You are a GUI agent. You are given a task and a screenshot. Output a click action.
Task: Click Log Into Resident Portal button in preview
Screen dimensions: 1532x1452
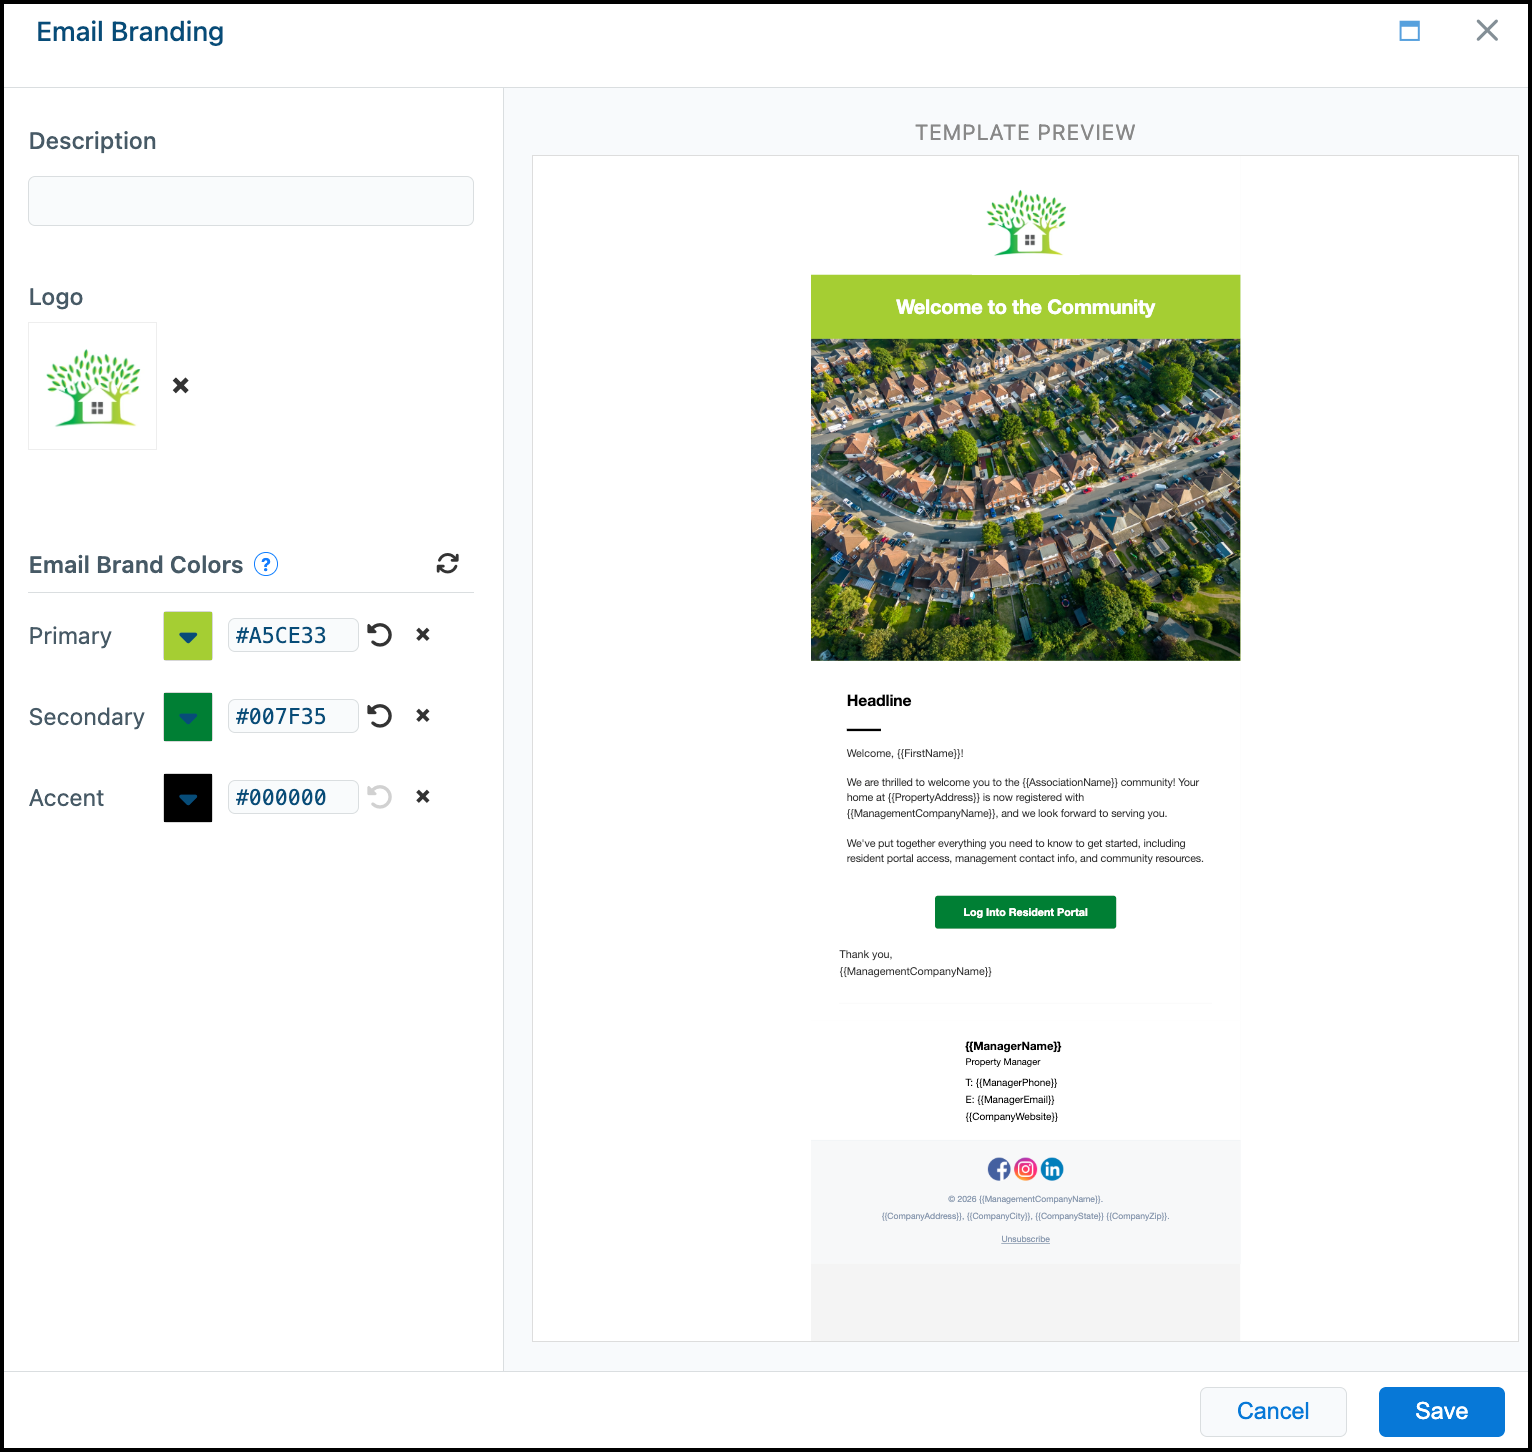pos(1025,912)
